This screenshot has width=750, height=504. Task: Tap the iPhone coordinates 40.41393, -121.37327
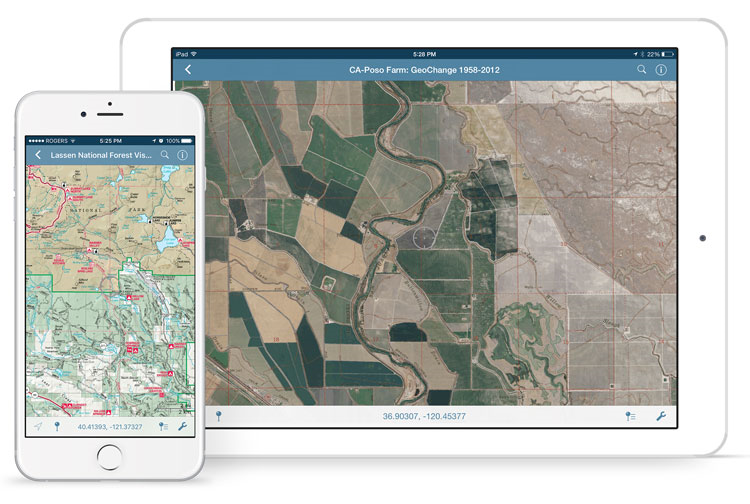tap(110, 427)
